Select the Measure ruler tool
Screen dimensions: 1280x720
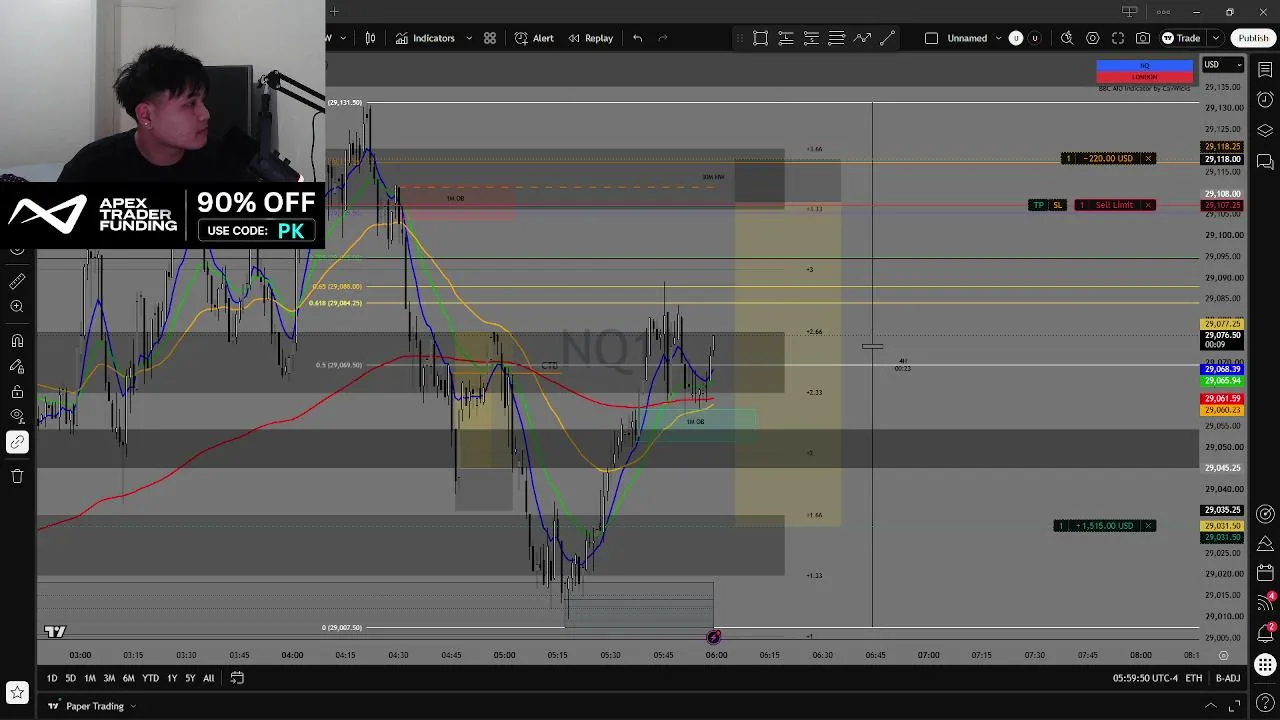(x=17, y=282)
